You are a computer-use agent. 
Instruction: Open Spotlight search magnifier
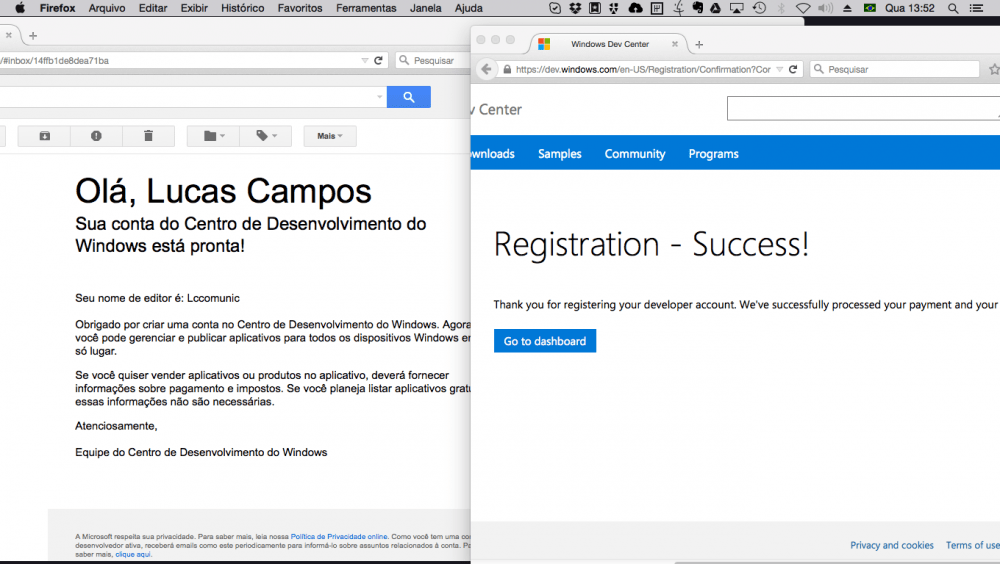(953, 8)
